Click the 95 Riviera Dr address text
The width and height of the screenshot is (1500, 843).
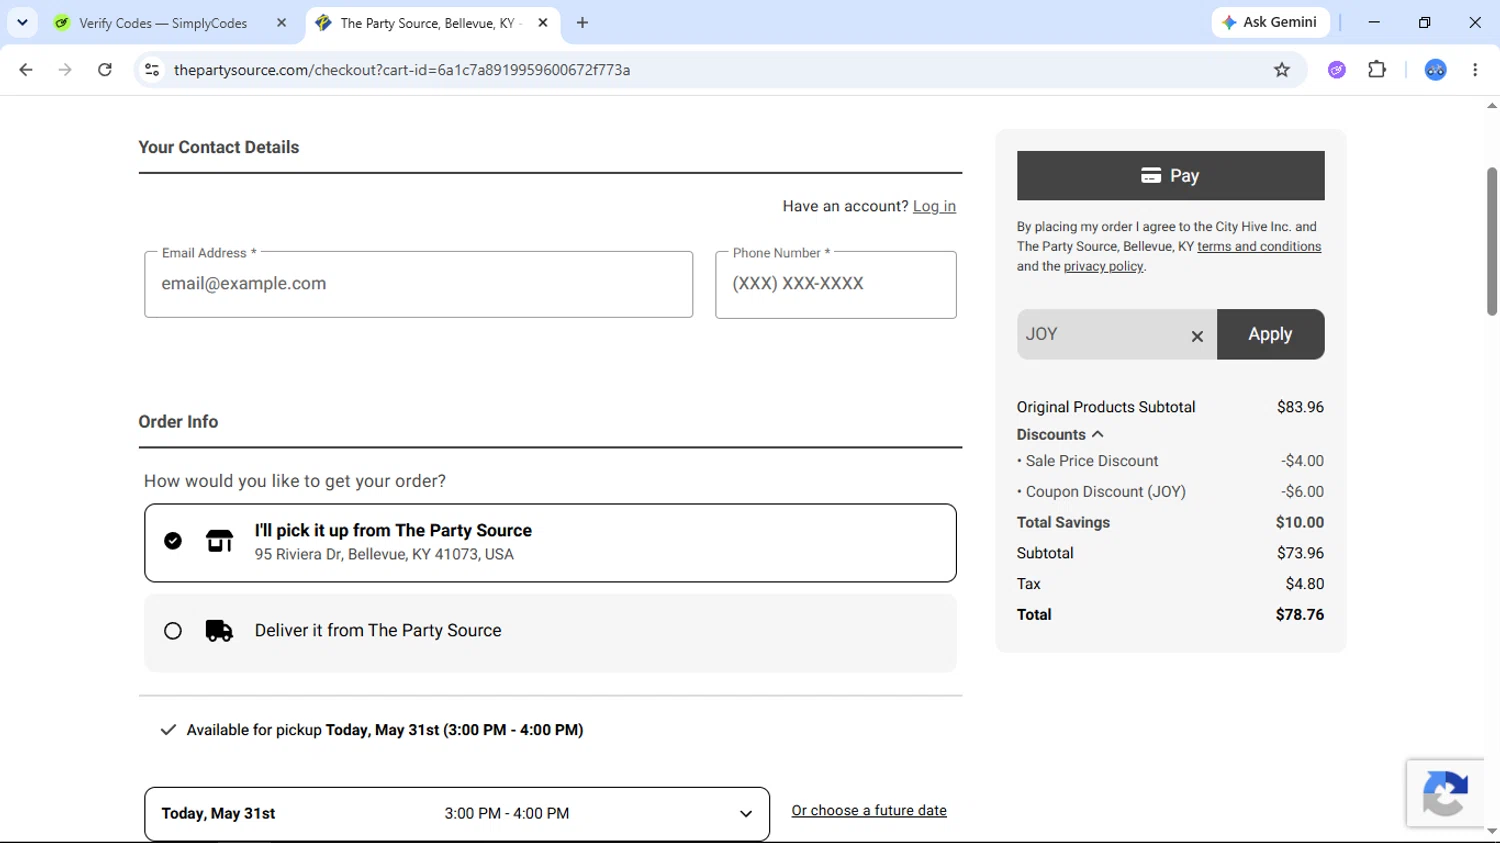(x=384, y=555)
